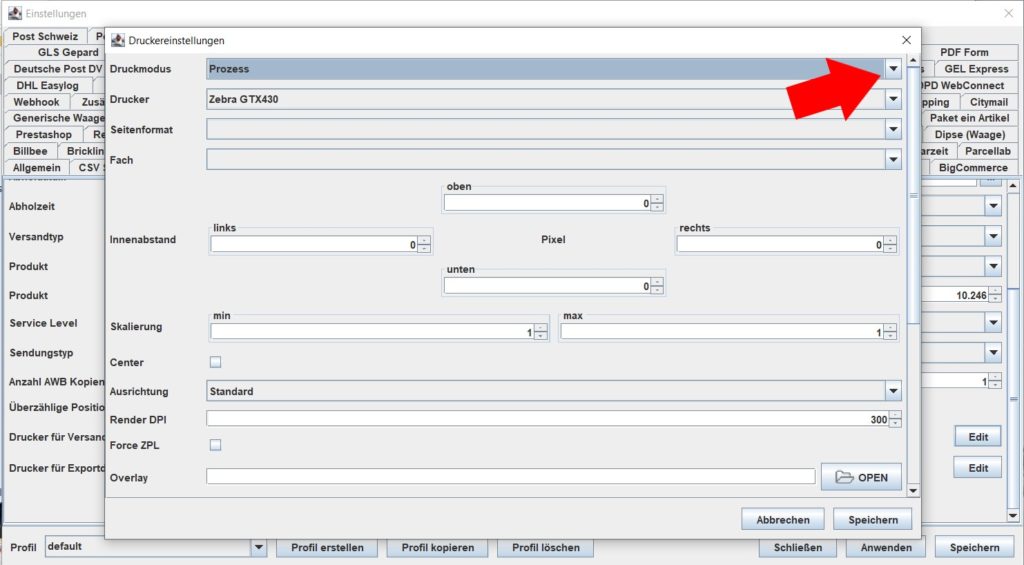The image size is (1024, 565).
Task: Switch to the Post Schweiz tab
Action: click(45, 36)
